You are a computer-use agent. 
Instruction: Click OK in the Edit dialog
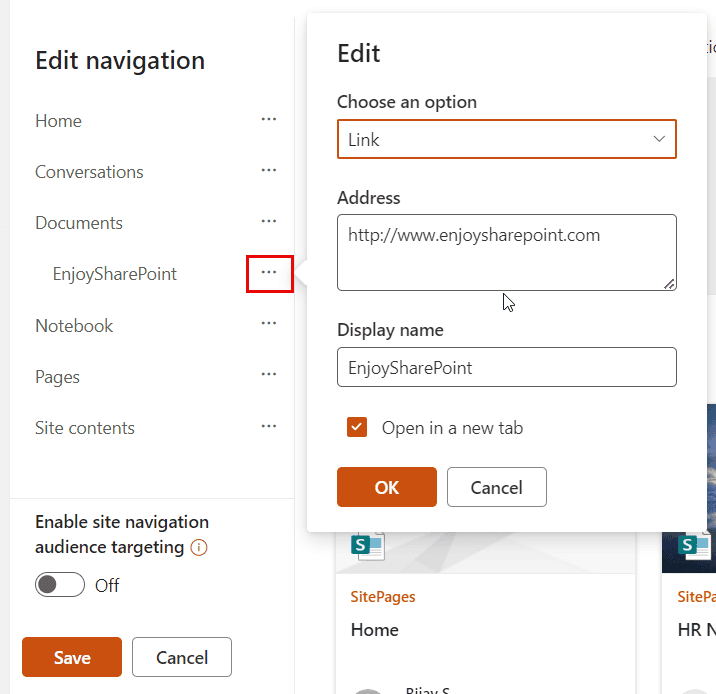(387, 487)
